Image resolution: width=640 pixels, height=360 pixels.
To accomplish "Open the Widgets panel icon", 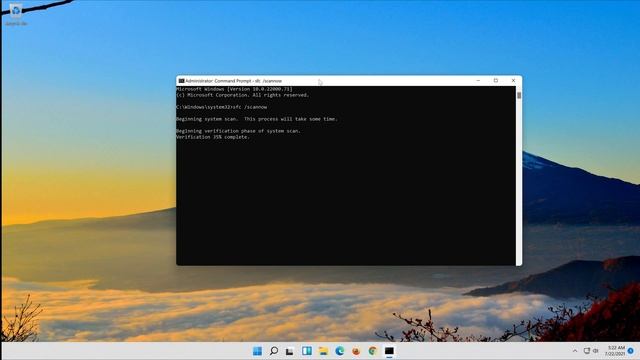I will coord(307,351).
